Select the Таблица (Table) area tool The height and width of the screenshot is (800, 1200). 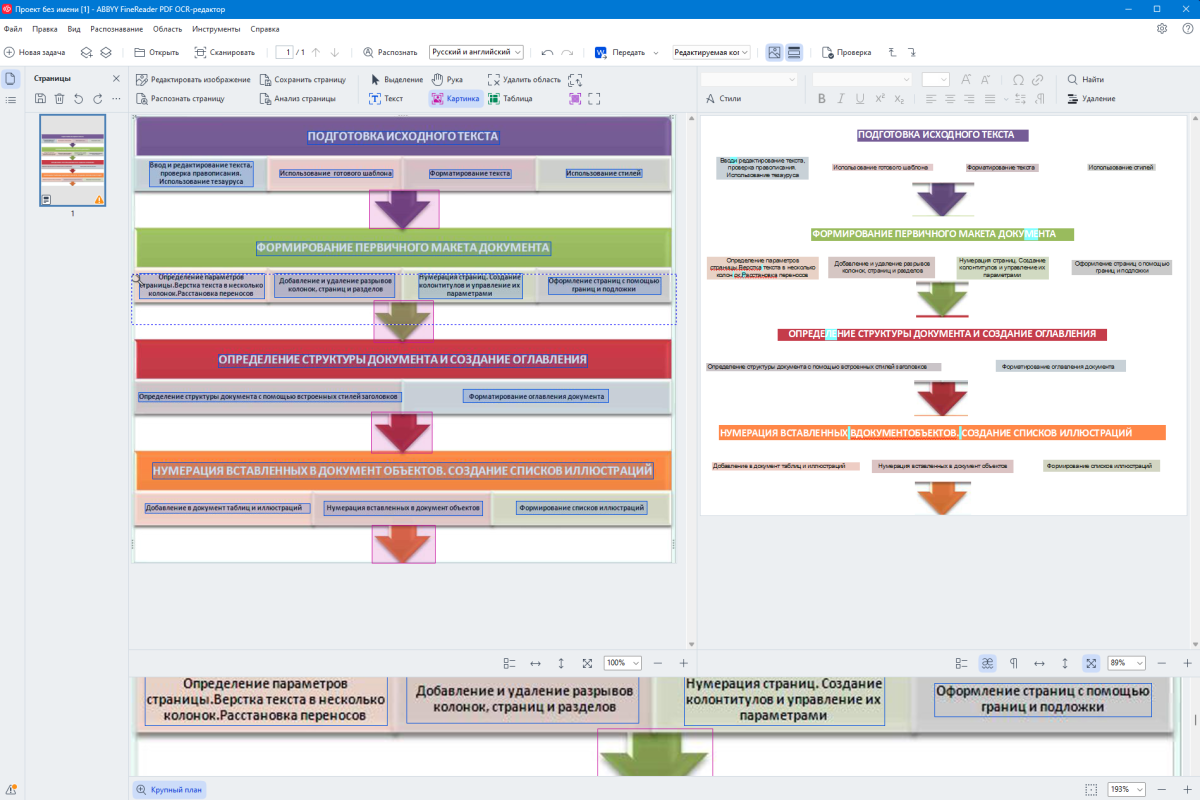coord(510,99)
